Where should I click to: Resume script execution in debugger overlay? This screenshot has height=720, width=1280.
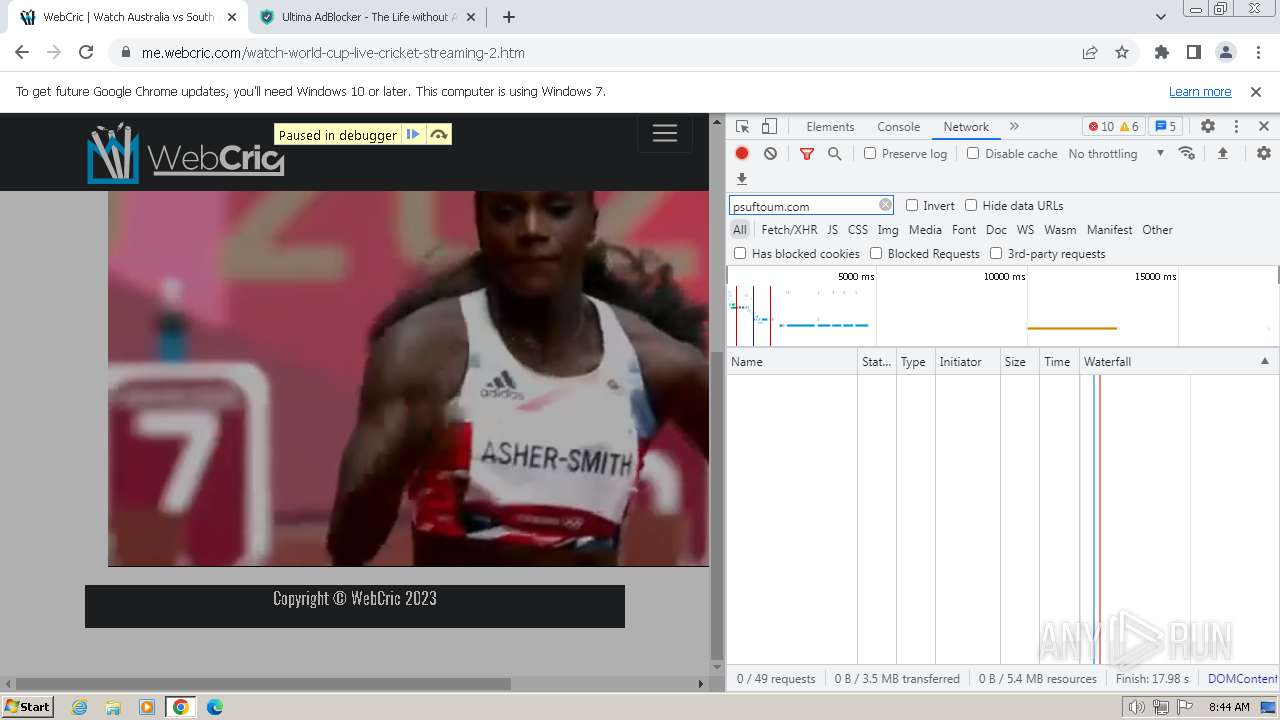(x=413, y=135)
